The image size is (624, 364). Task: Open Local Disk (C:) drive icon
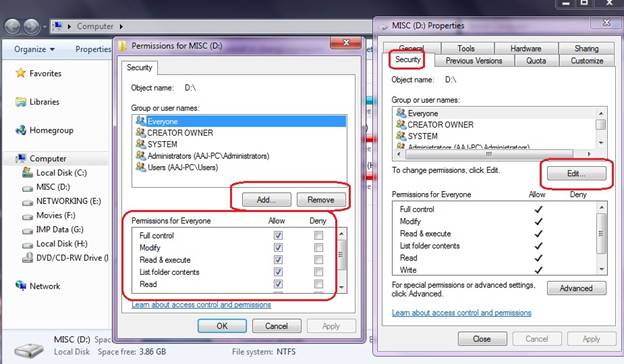27,172
